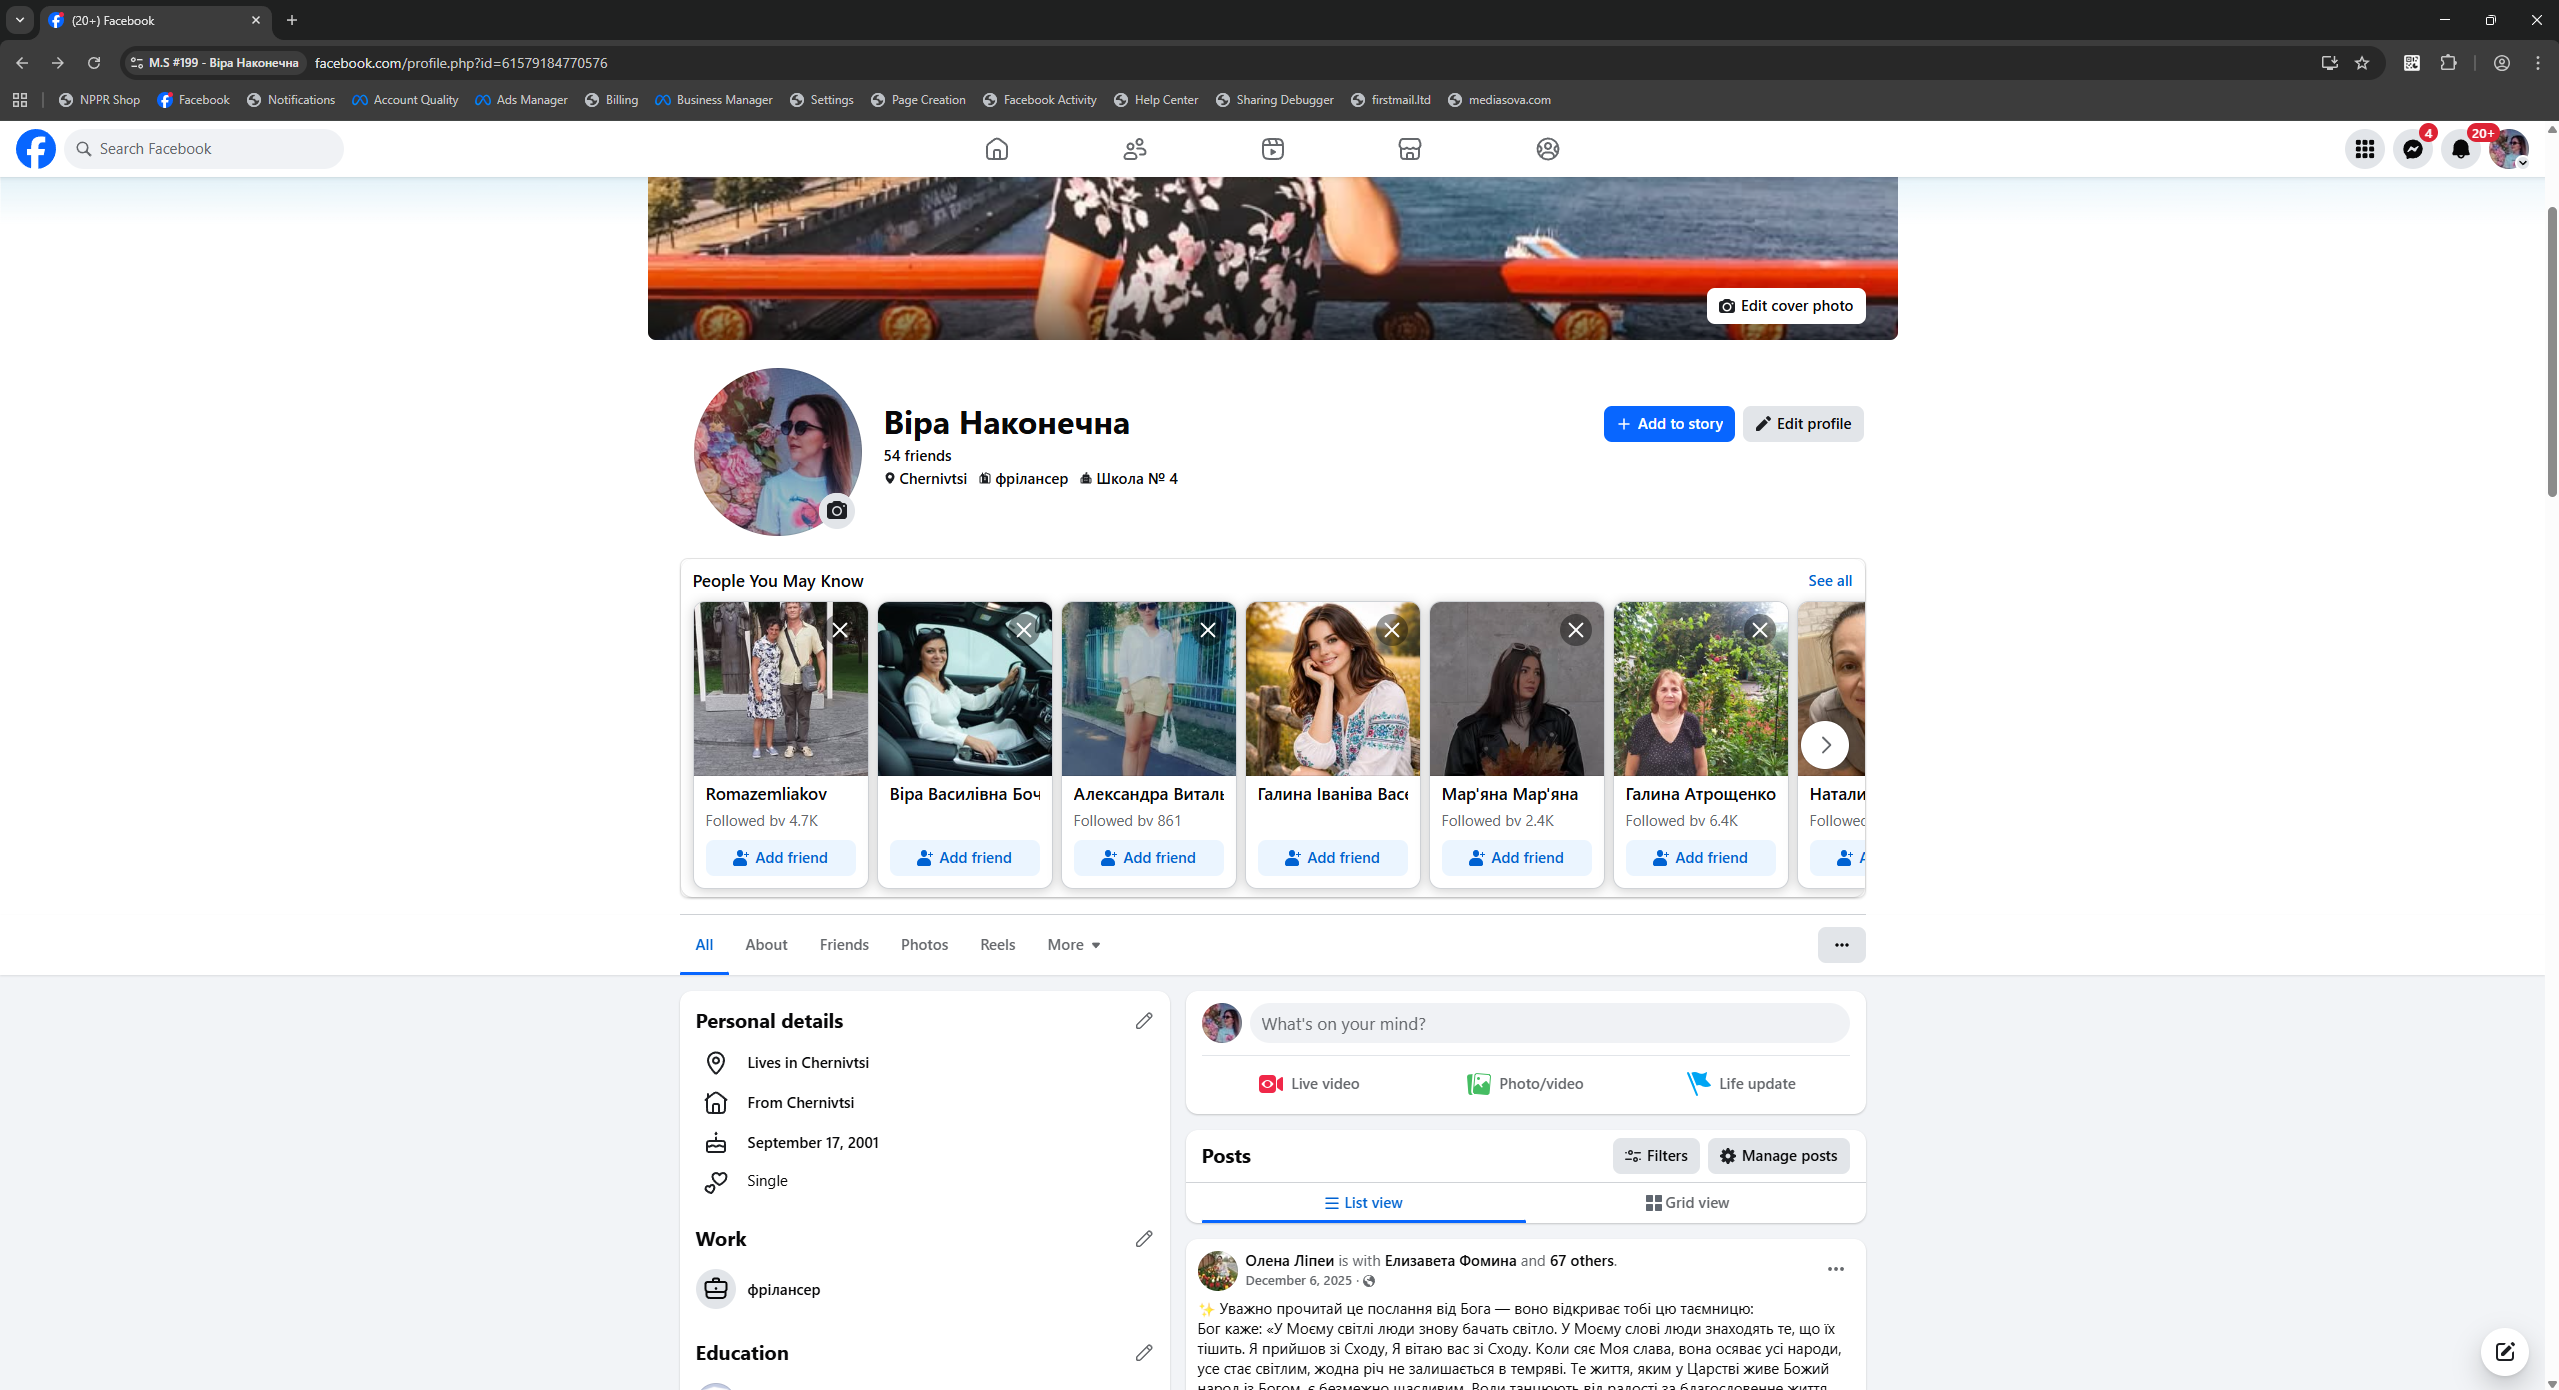Click See all suggestions link

point(1829,581)
